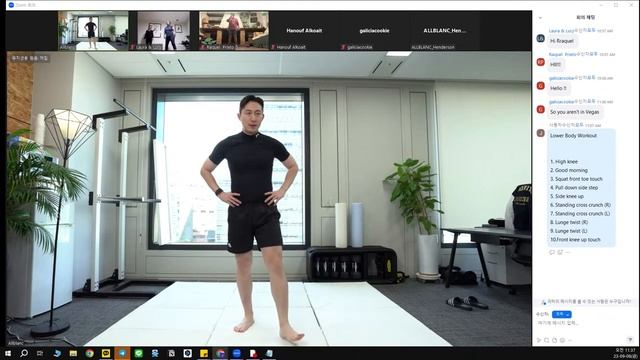Screen dimensions: 640x360
Task: Open the red and white document taskbar icon
Action: (x=253, y=353)
